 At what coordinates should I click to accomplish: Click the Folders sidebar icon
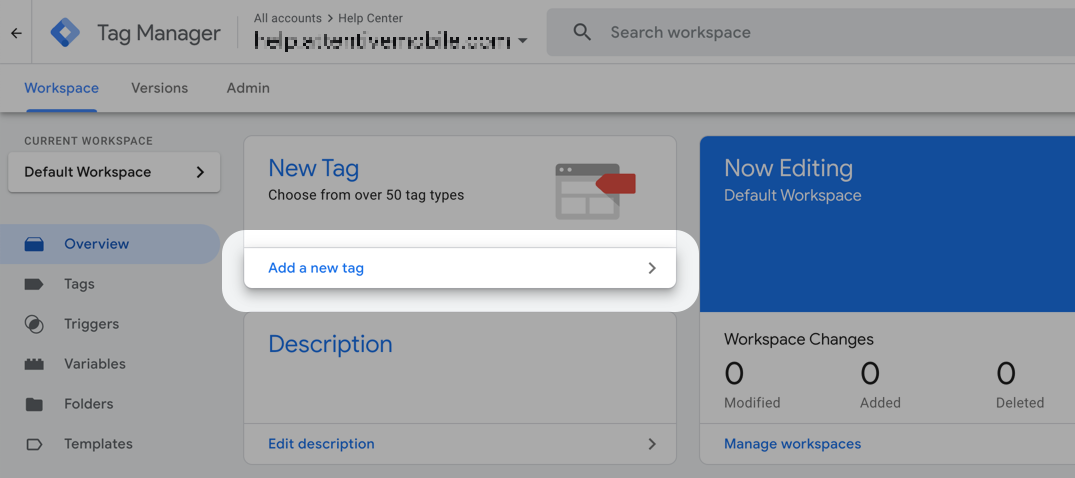tap(34, 404)
